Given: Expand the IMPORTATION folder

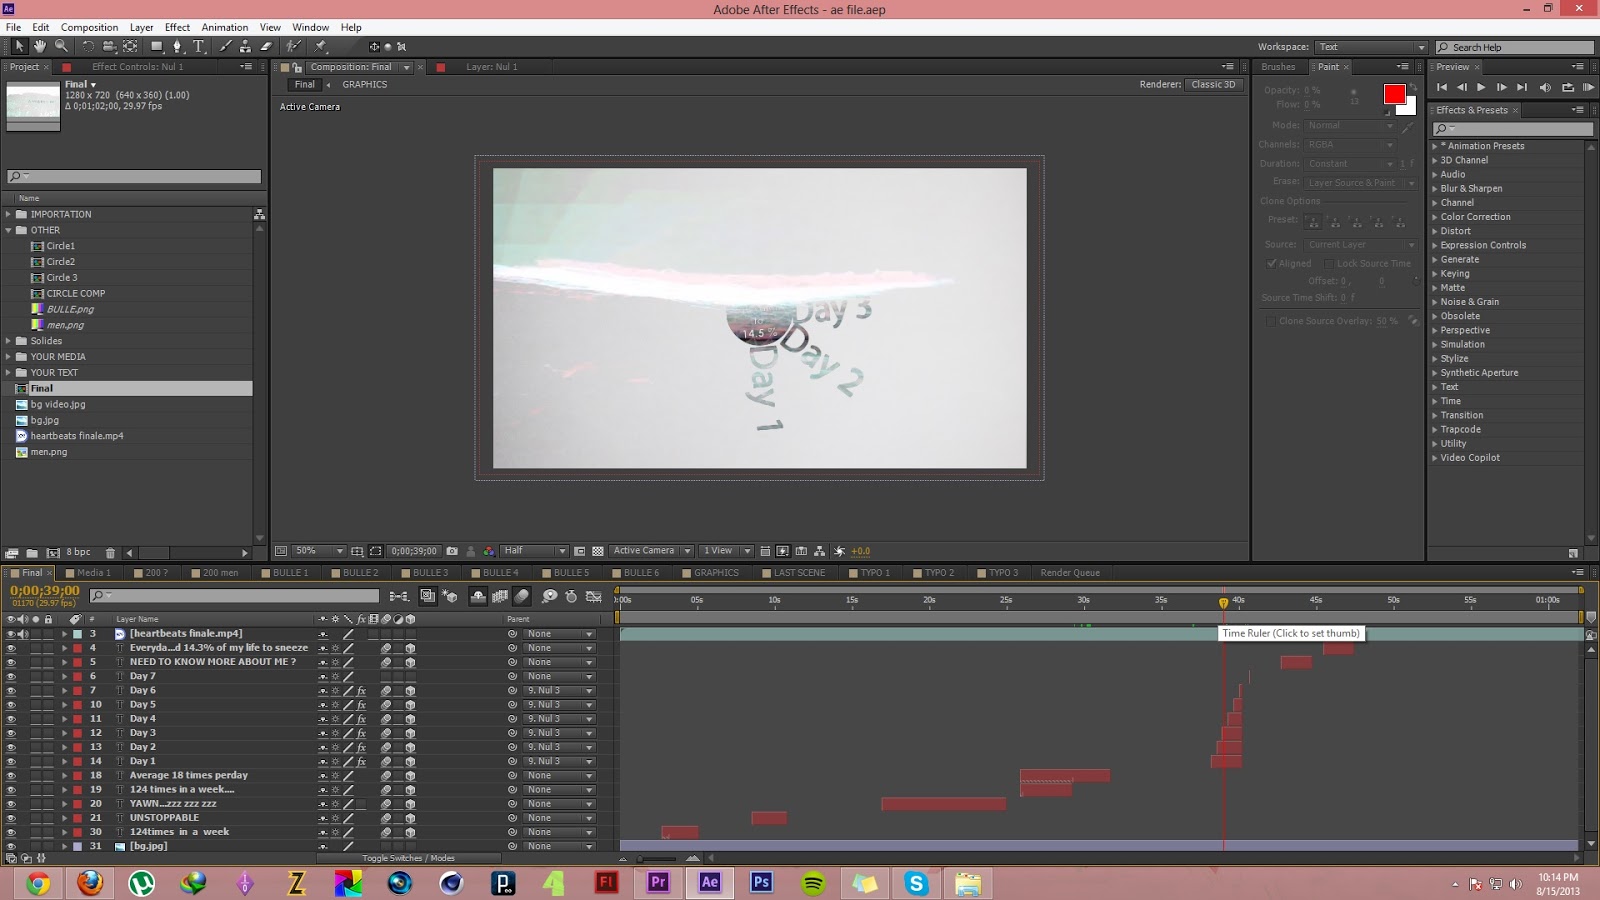Looking at the screenshot, I should [x=9, y=214].
